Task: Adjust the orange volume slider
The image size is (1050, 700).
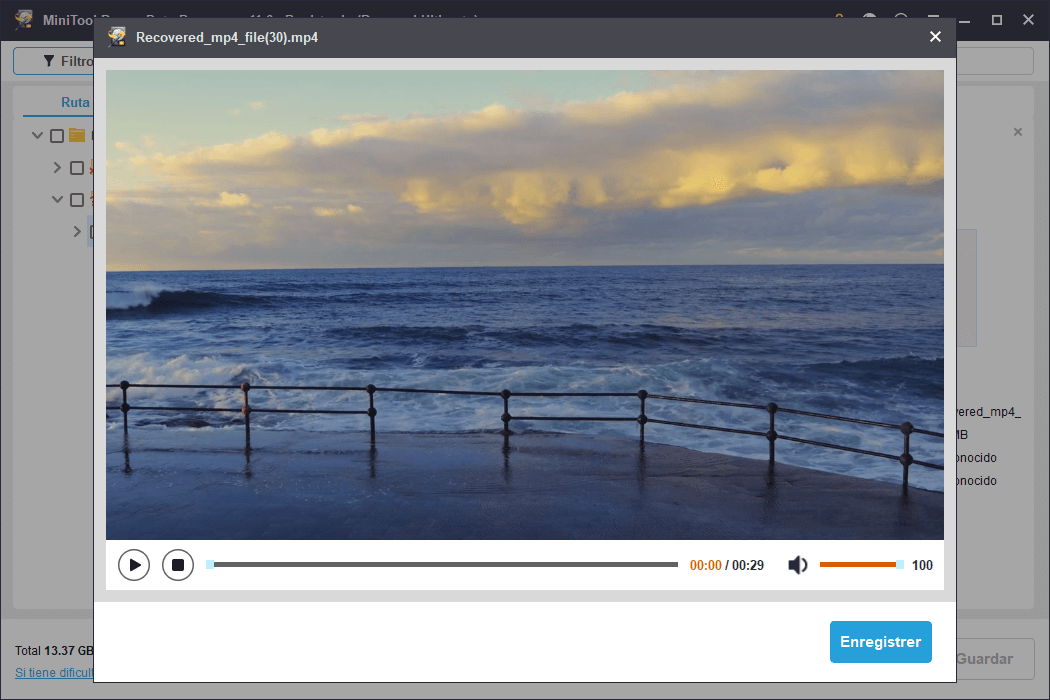Action: [859, 565]
